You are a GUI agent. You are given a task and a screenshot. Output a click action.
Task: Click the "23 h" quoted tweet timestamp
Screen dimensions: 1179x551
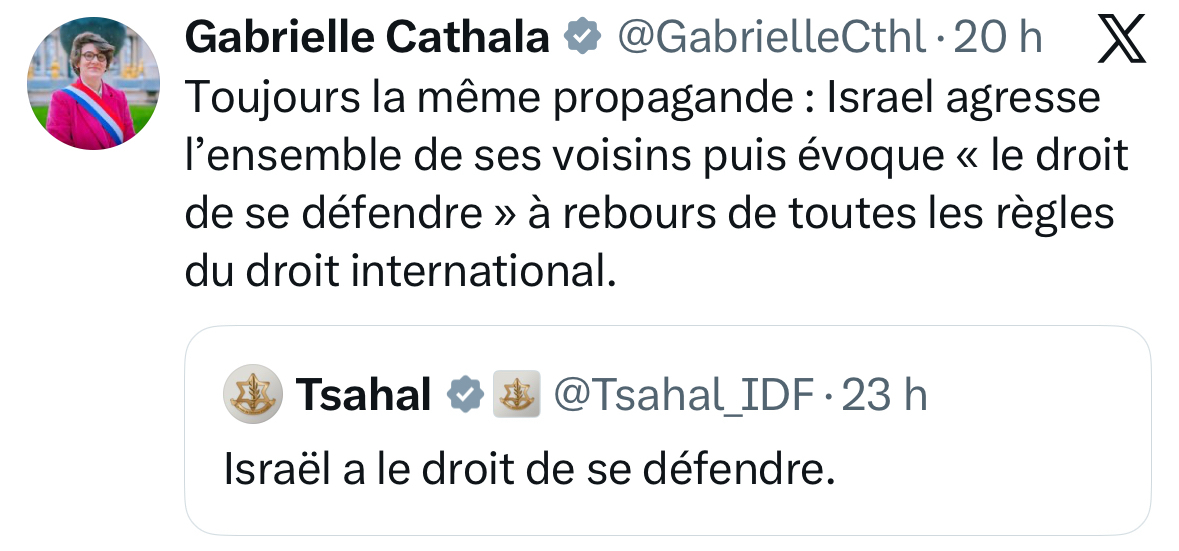coord(885,396)
